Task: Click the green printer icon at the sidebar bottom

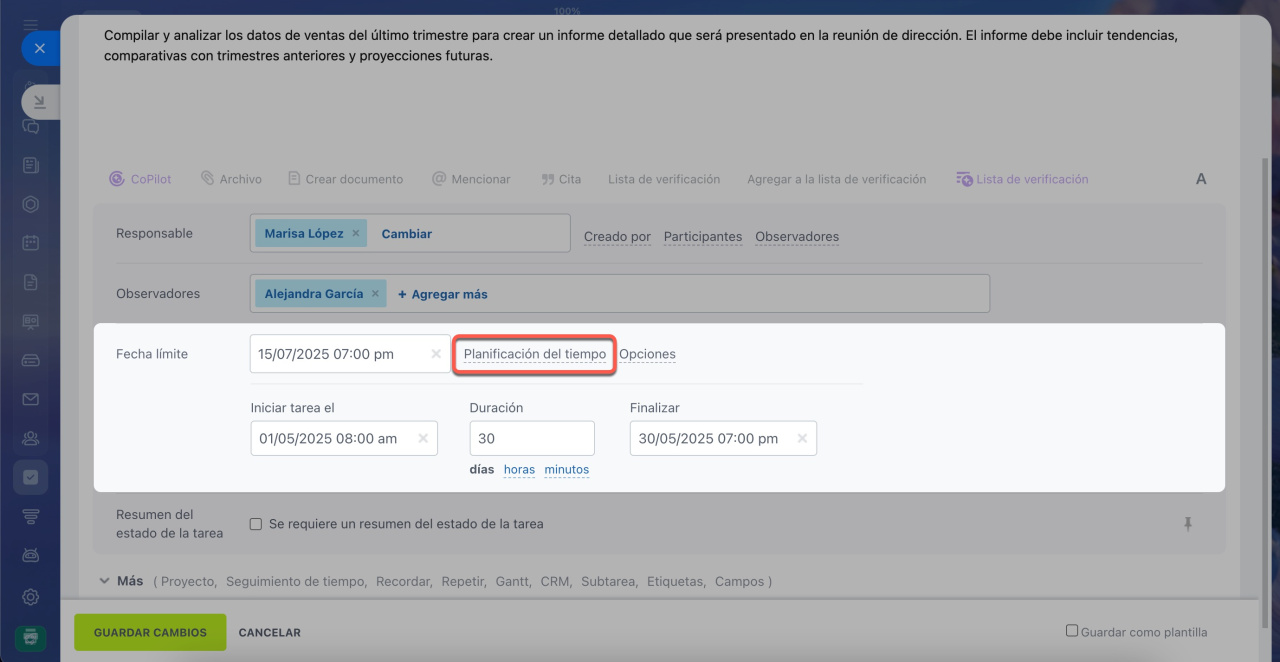Action: pyautogui.click(x=31, y=637)
